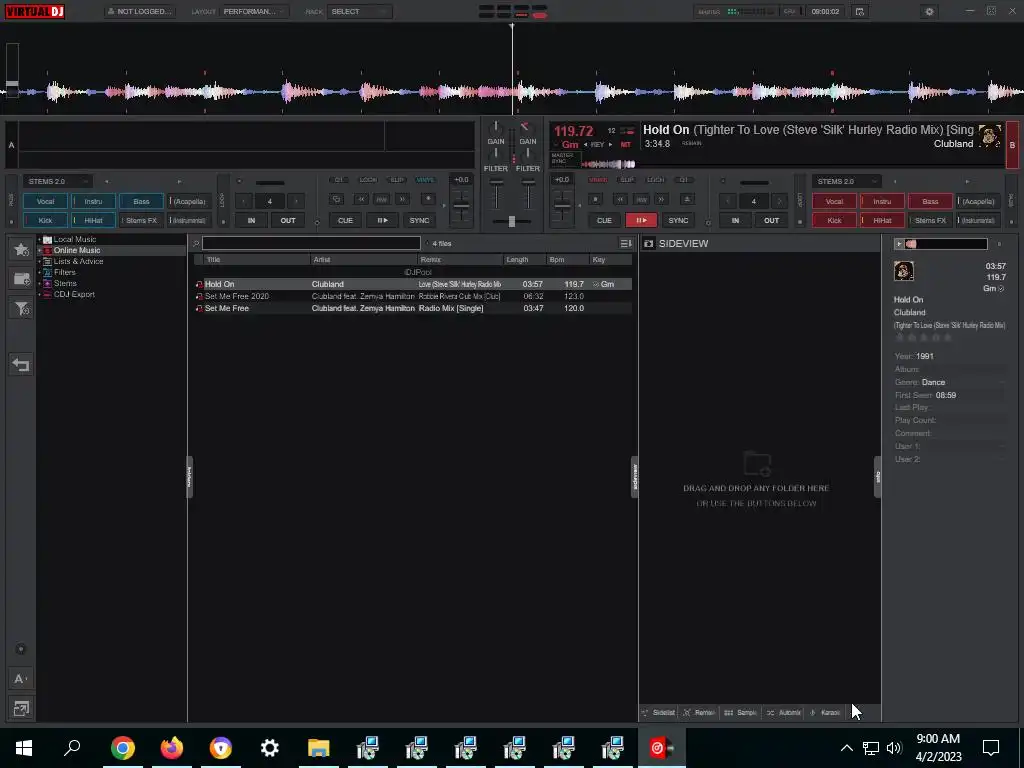Toggle the MT master tempo on deck B
Viewport: 1024px width, 768px height.
tap(626, 144)
